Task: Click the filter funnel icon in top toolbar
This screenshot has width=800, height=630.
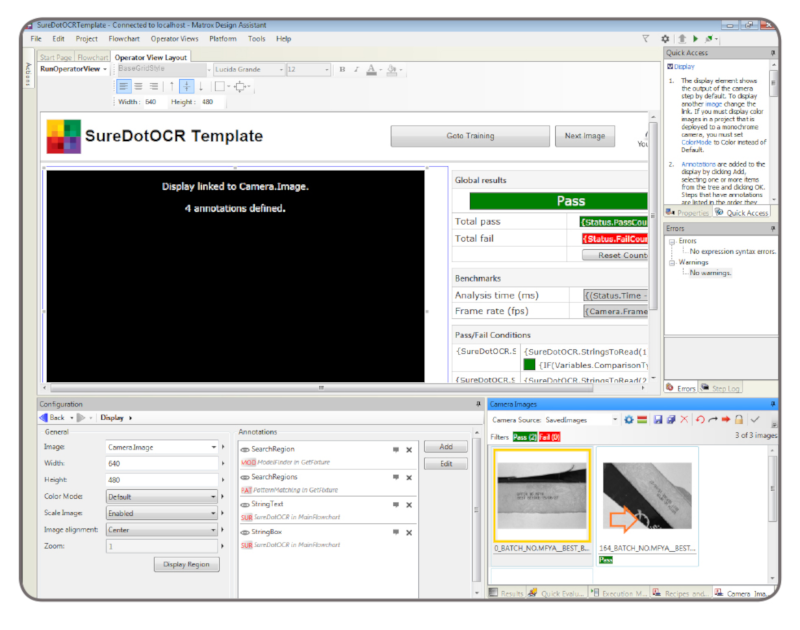Action: click(x=645, y=39)
